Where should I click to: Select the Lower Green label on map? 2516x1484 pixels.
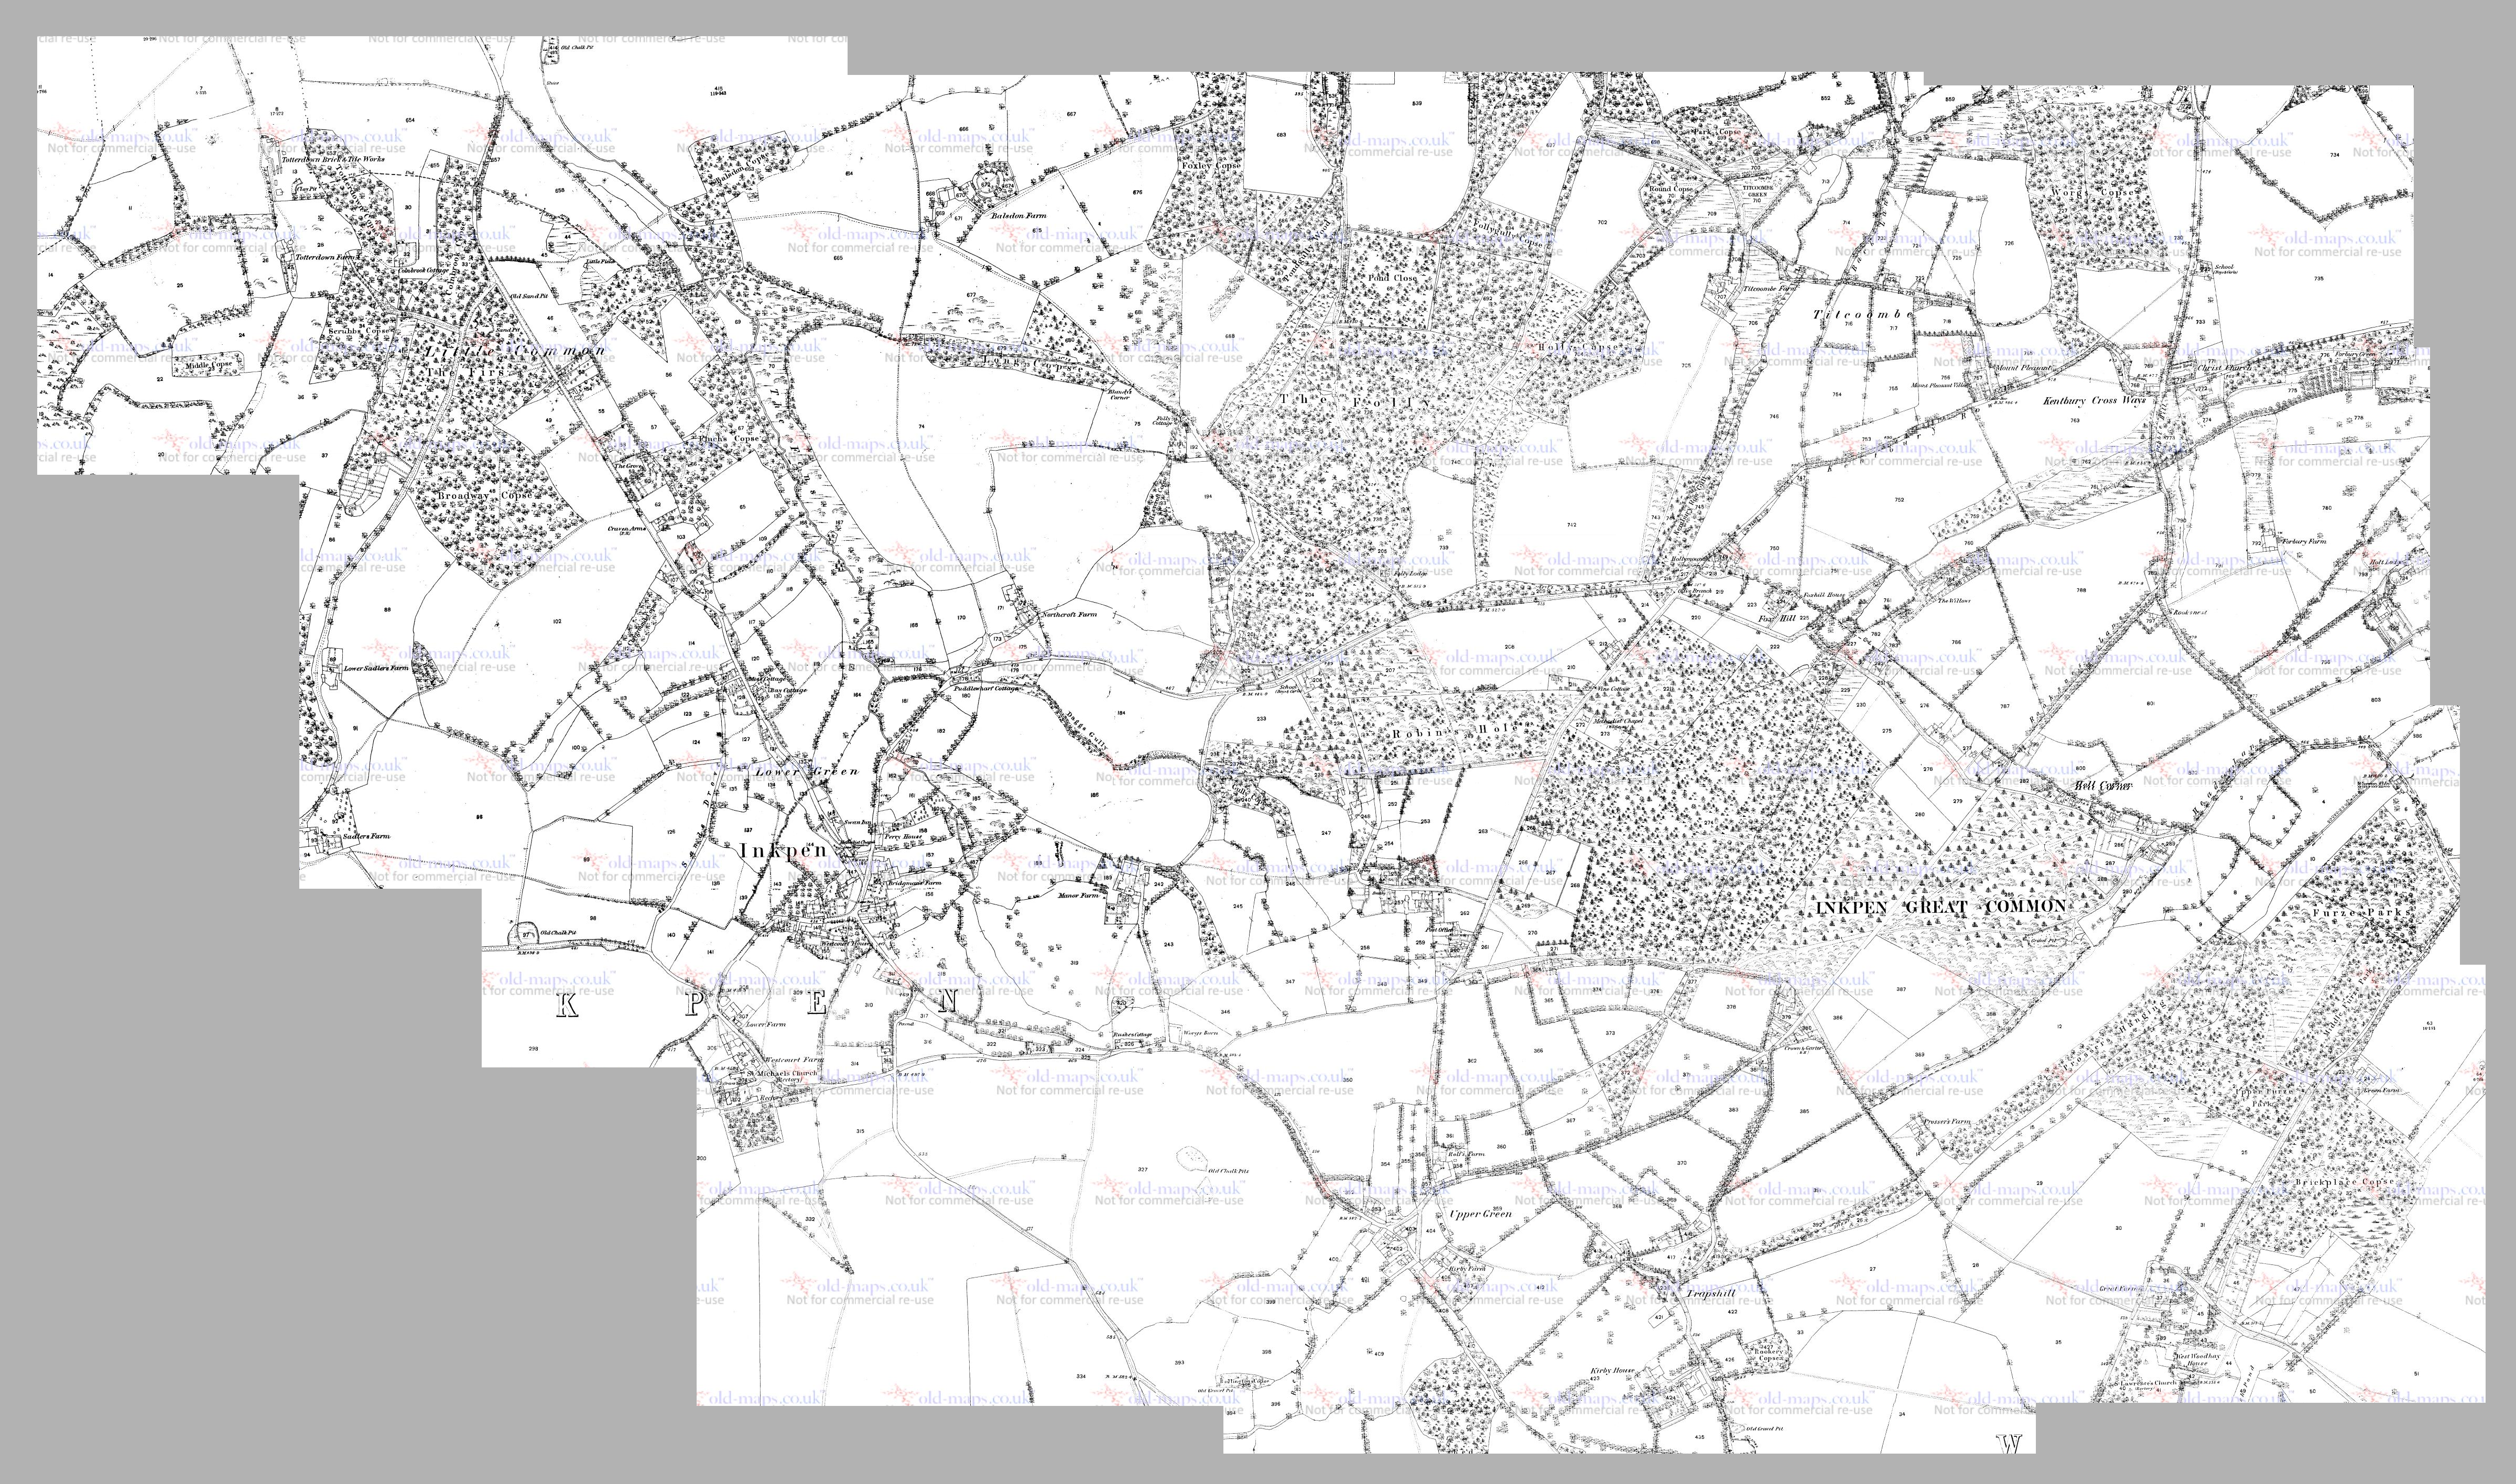tap(807, 772)
